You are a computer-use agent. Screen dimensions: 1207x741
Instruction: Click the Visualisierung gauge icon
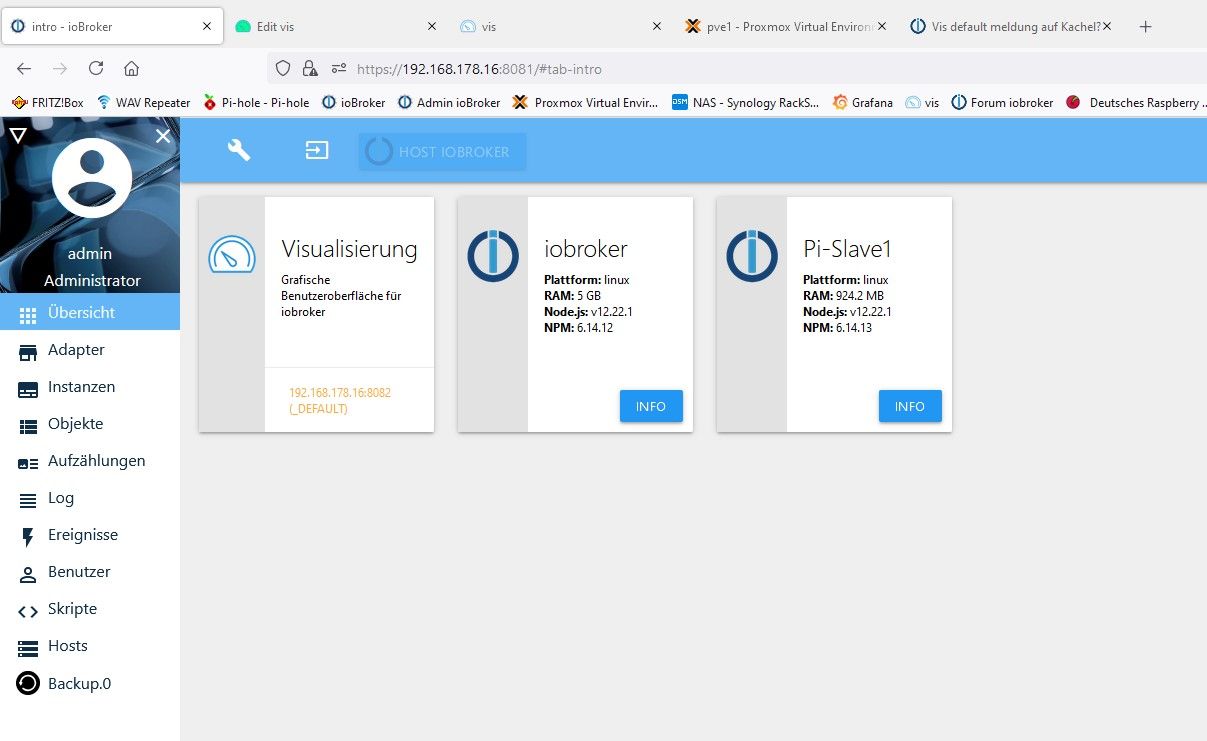click(x=232, y=255)
